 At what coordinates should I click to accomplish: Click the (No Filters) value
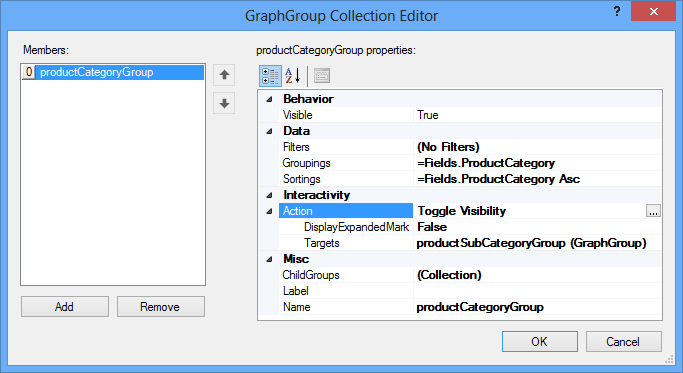448,147
